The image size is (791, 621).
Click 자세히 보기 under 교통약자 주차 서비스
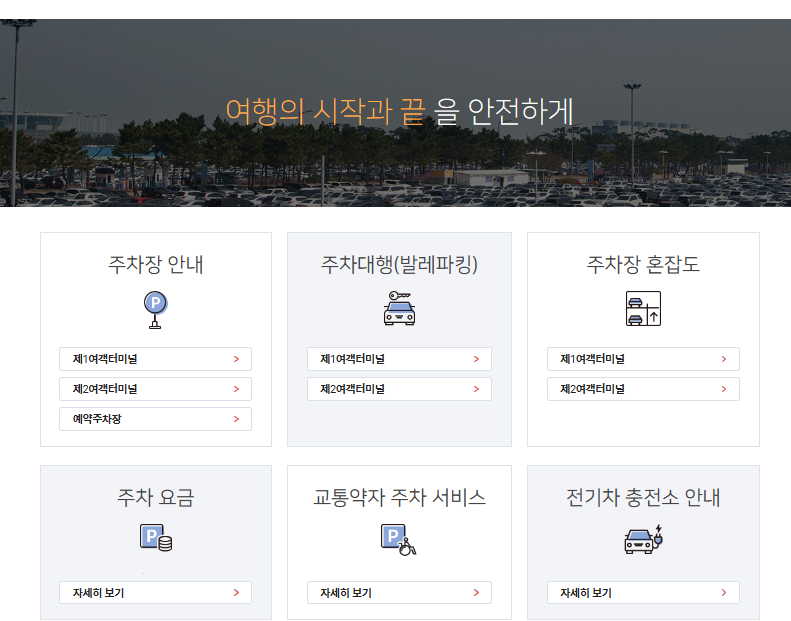click(399, 592)
